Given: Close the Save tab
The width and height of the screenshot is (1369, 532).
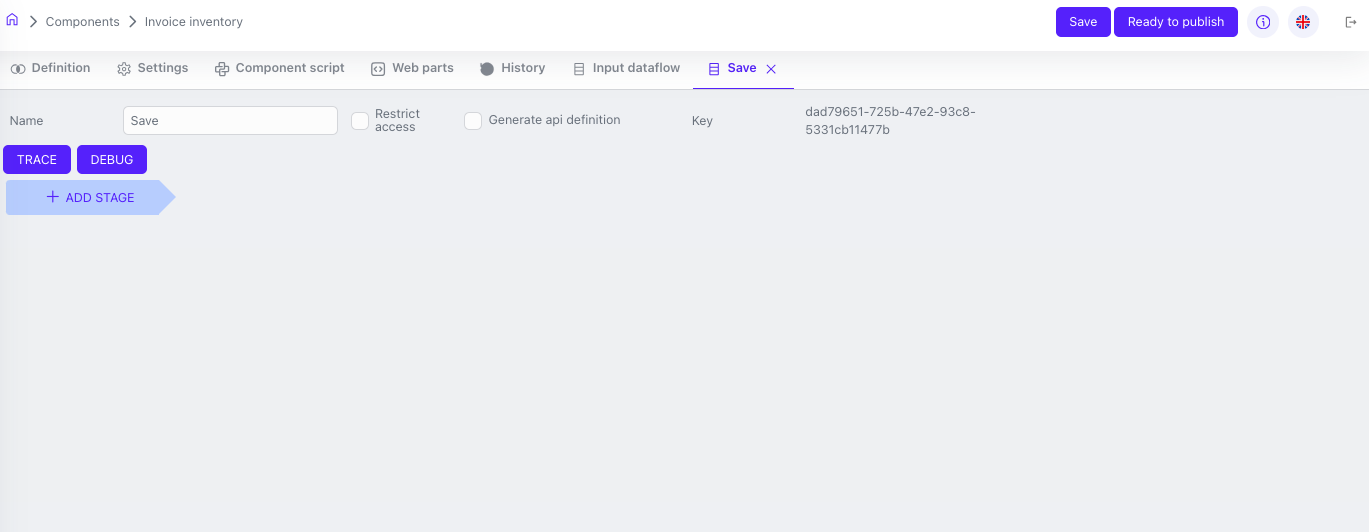Looking at the screenshot, I should click(771, 69).
